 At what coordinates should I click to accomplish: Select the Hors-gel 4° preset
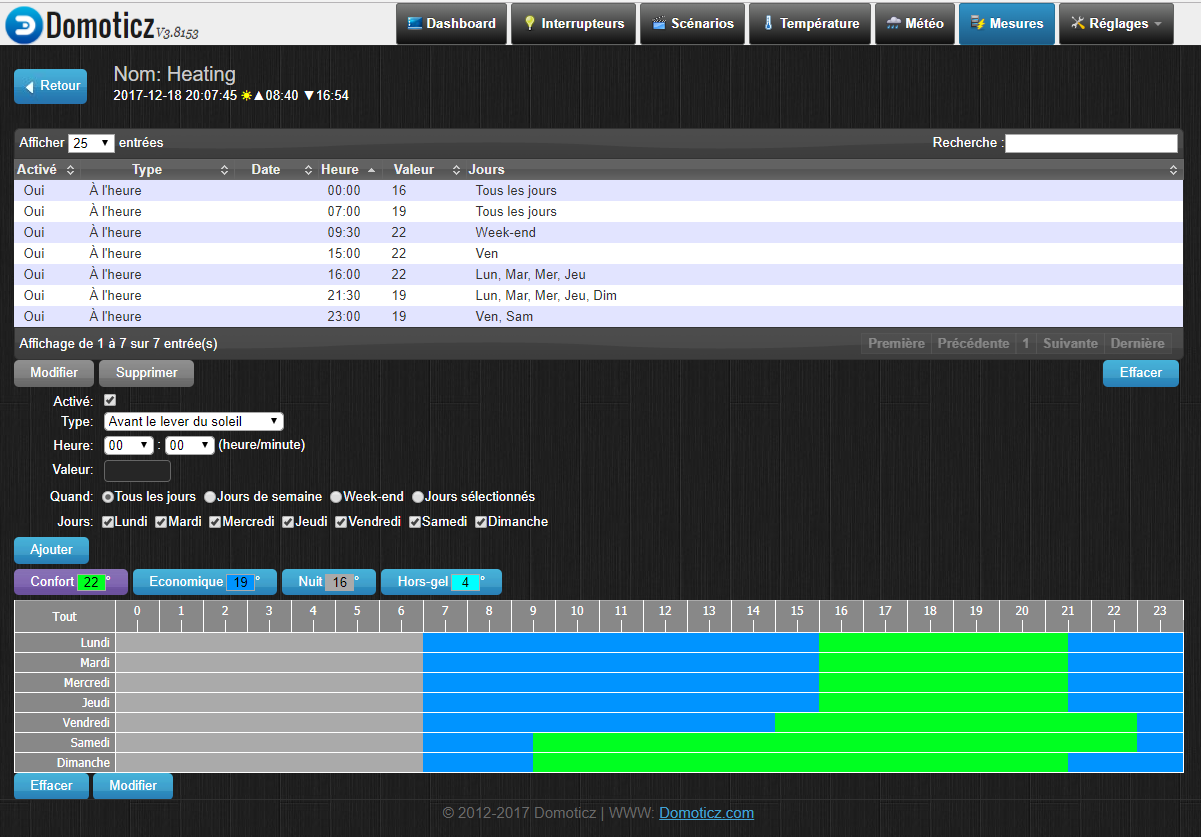(x=441, y=582)
